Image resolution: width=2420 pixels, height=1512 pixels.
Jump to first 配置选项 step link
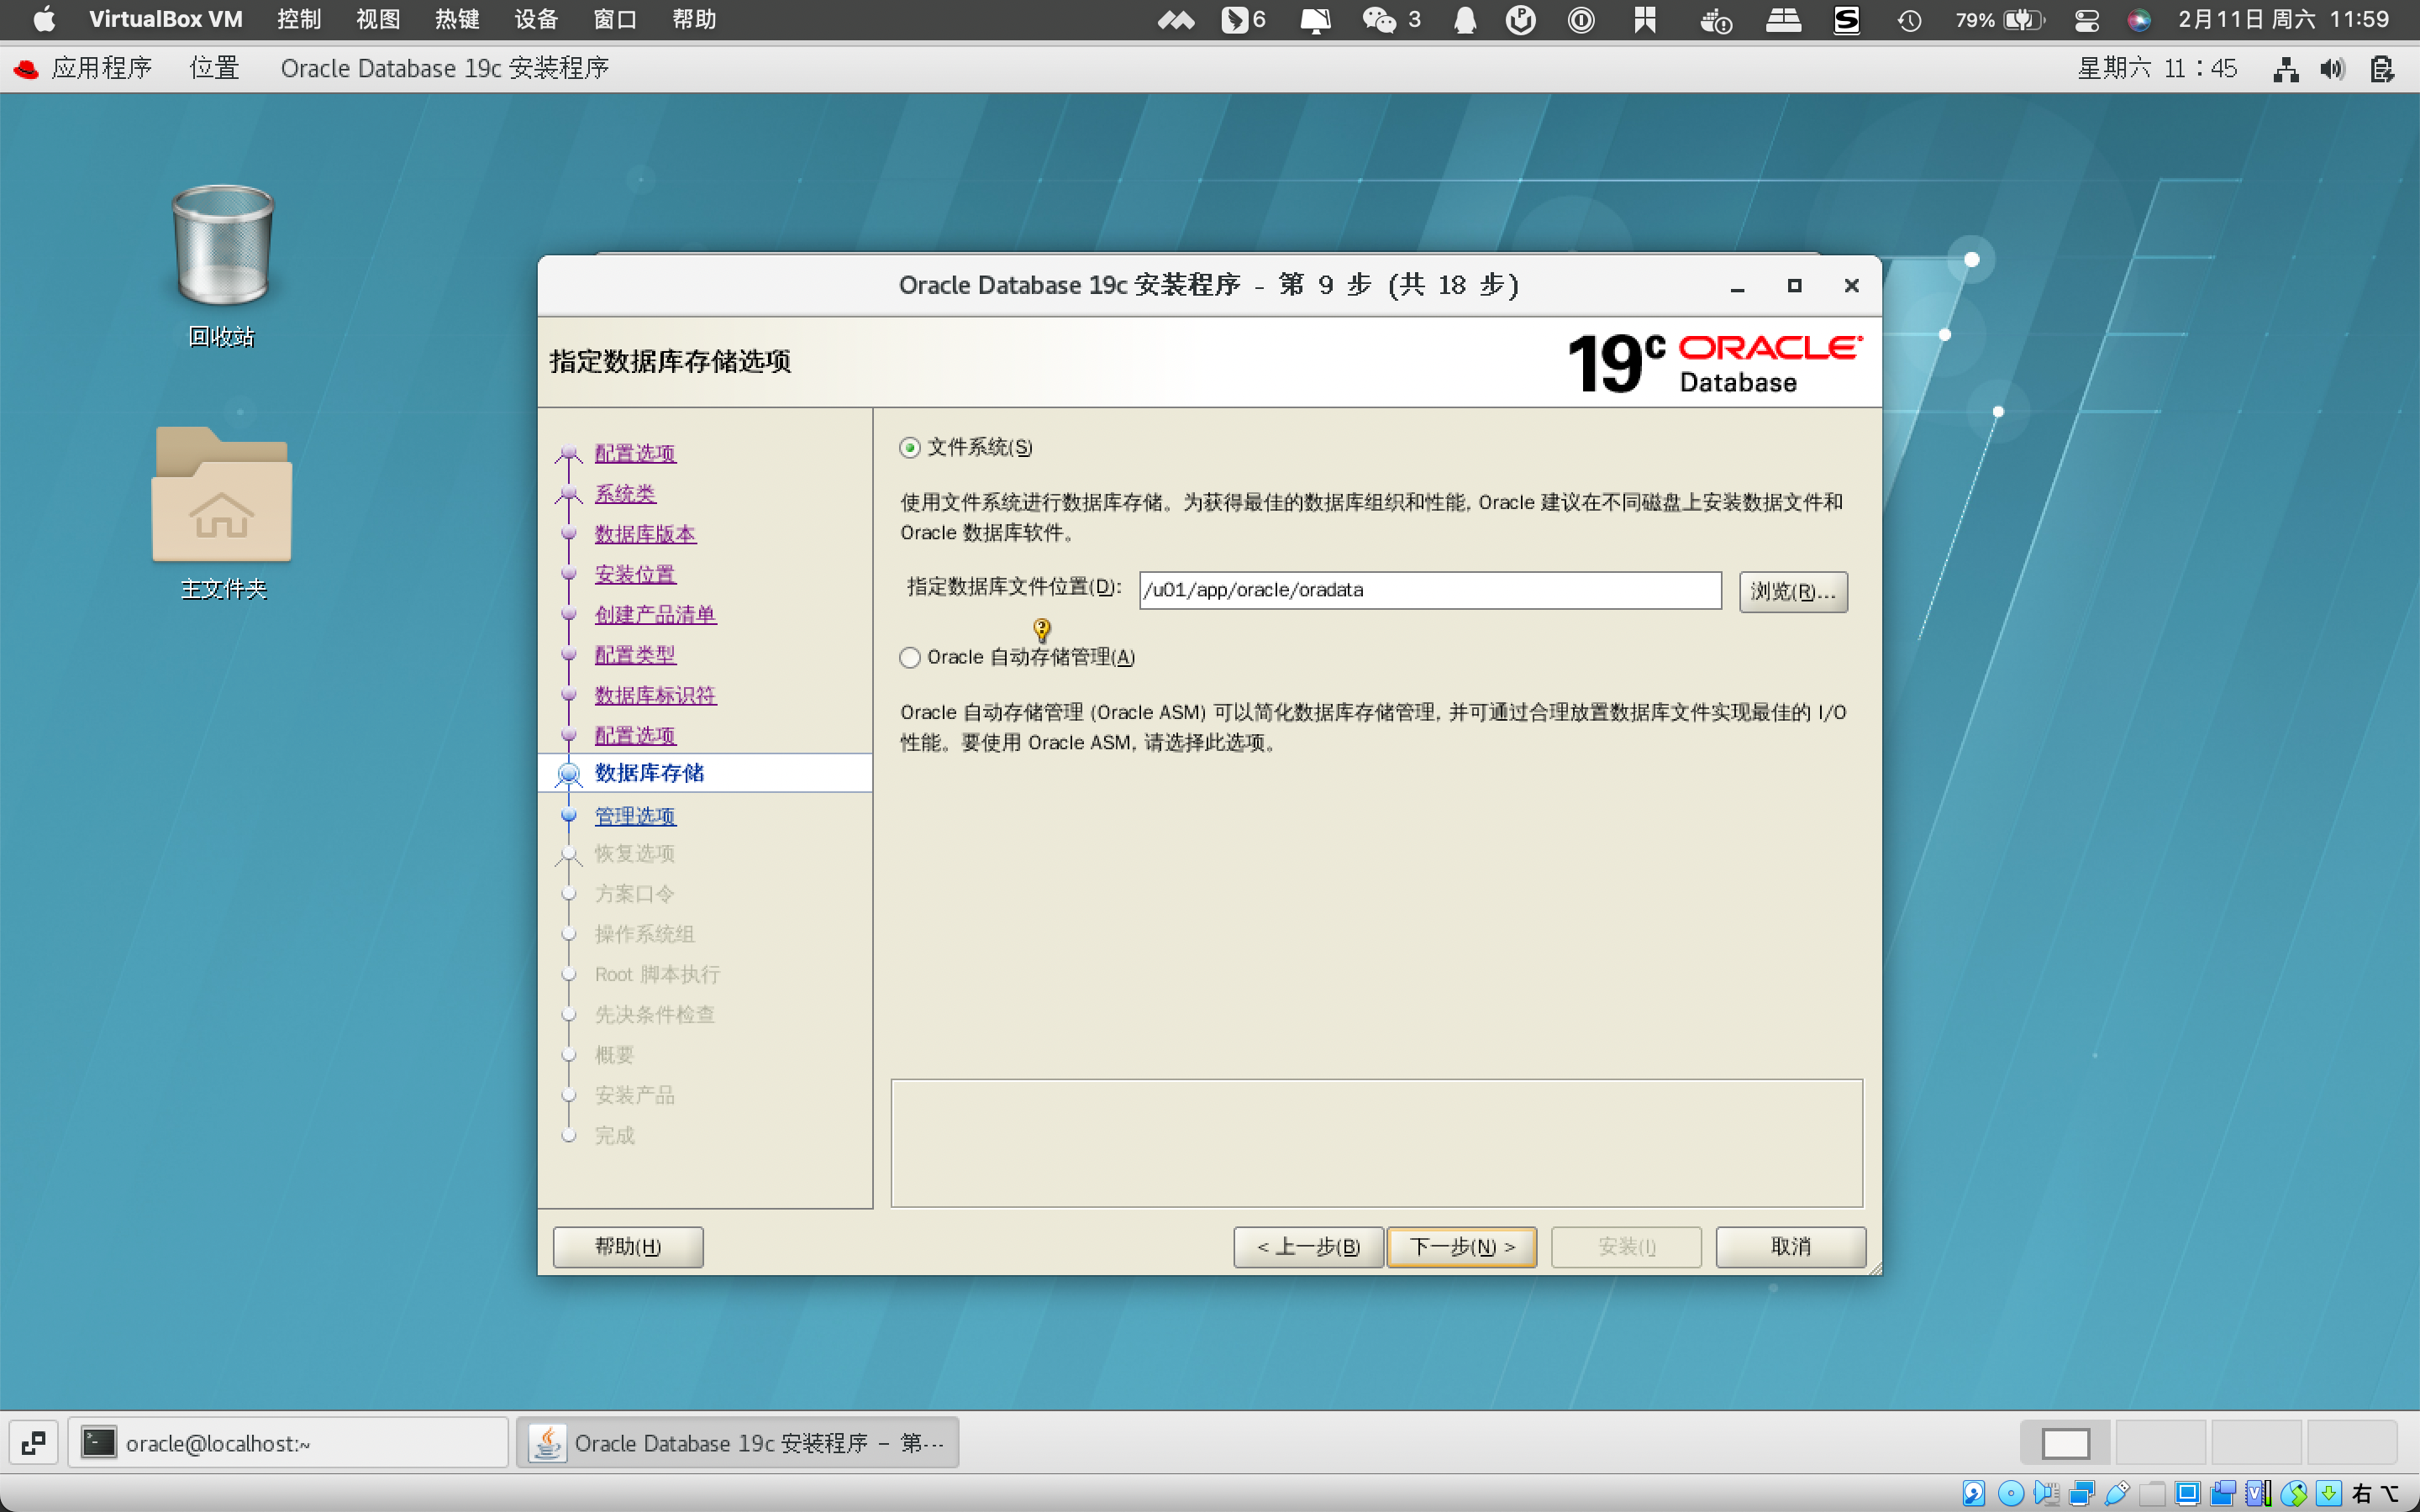(635, 453)
